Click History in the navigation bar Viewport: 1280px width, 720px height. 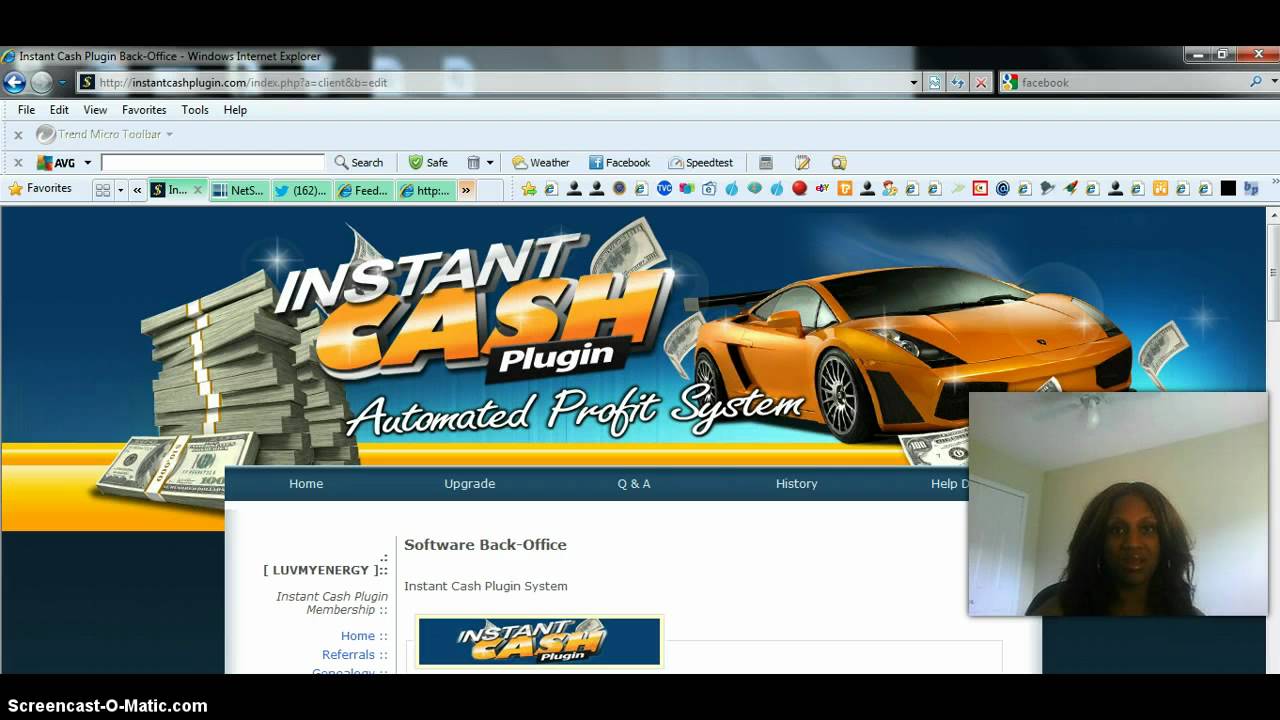797,484
